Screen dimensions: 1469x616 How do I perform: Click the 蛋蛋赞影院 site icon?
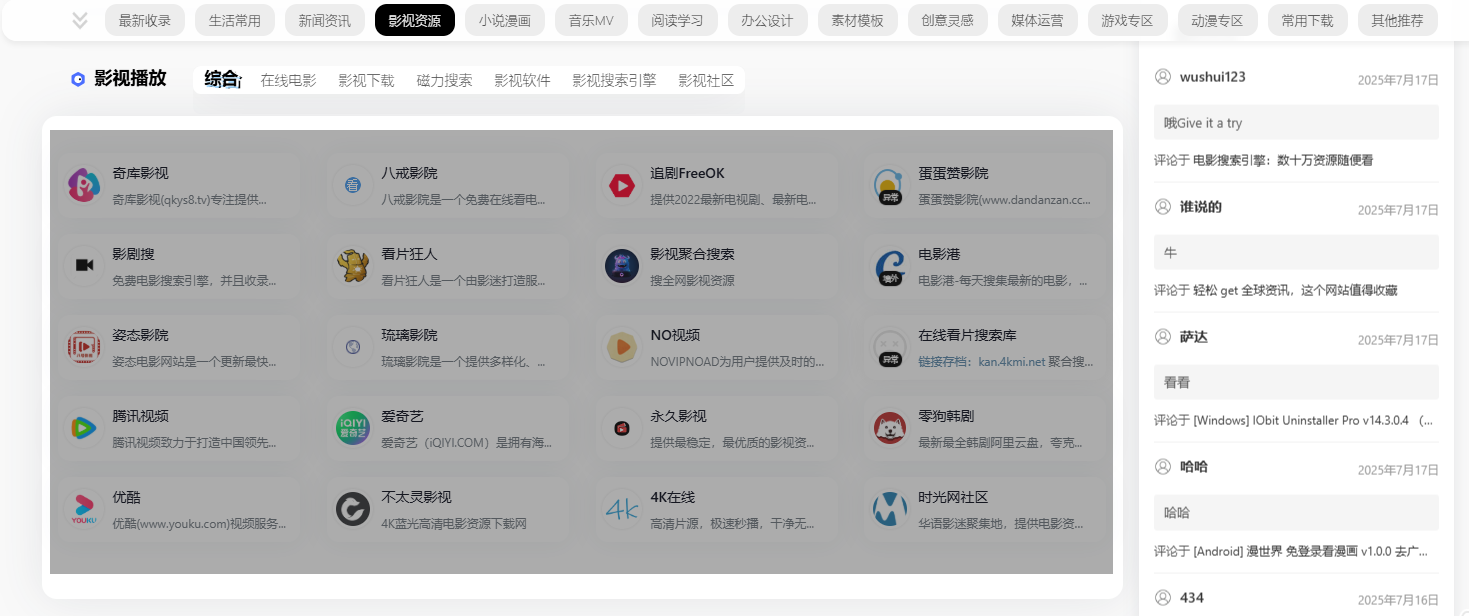coord(889,185)
